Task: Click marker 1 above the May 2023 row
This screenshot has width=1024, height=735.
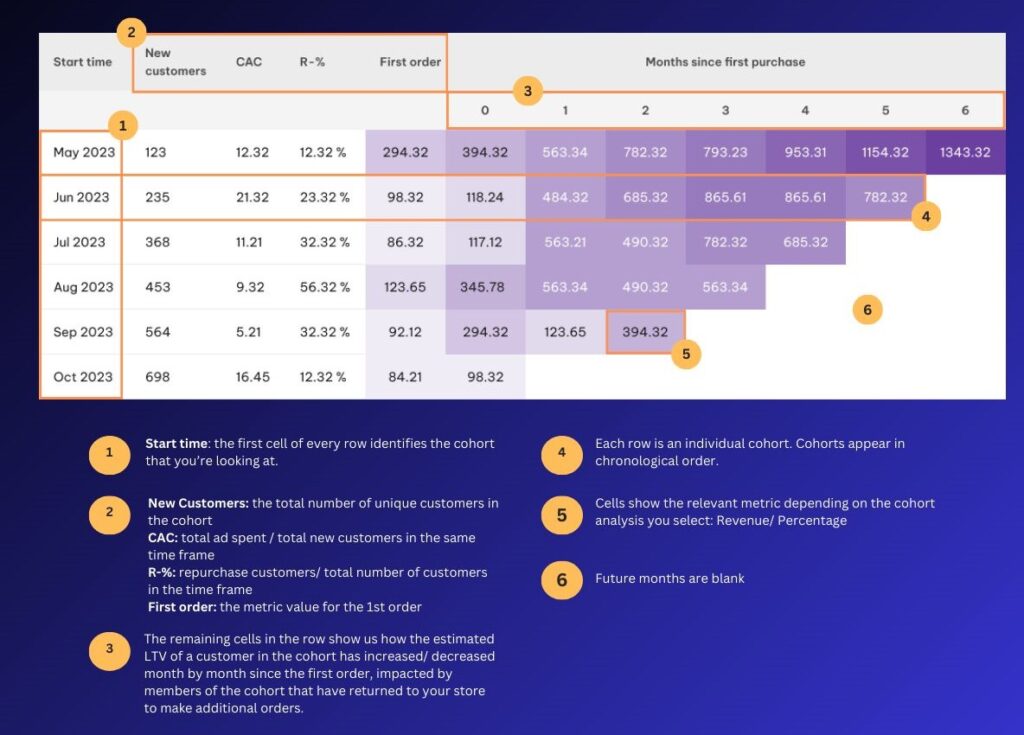Action: [122, 126]
